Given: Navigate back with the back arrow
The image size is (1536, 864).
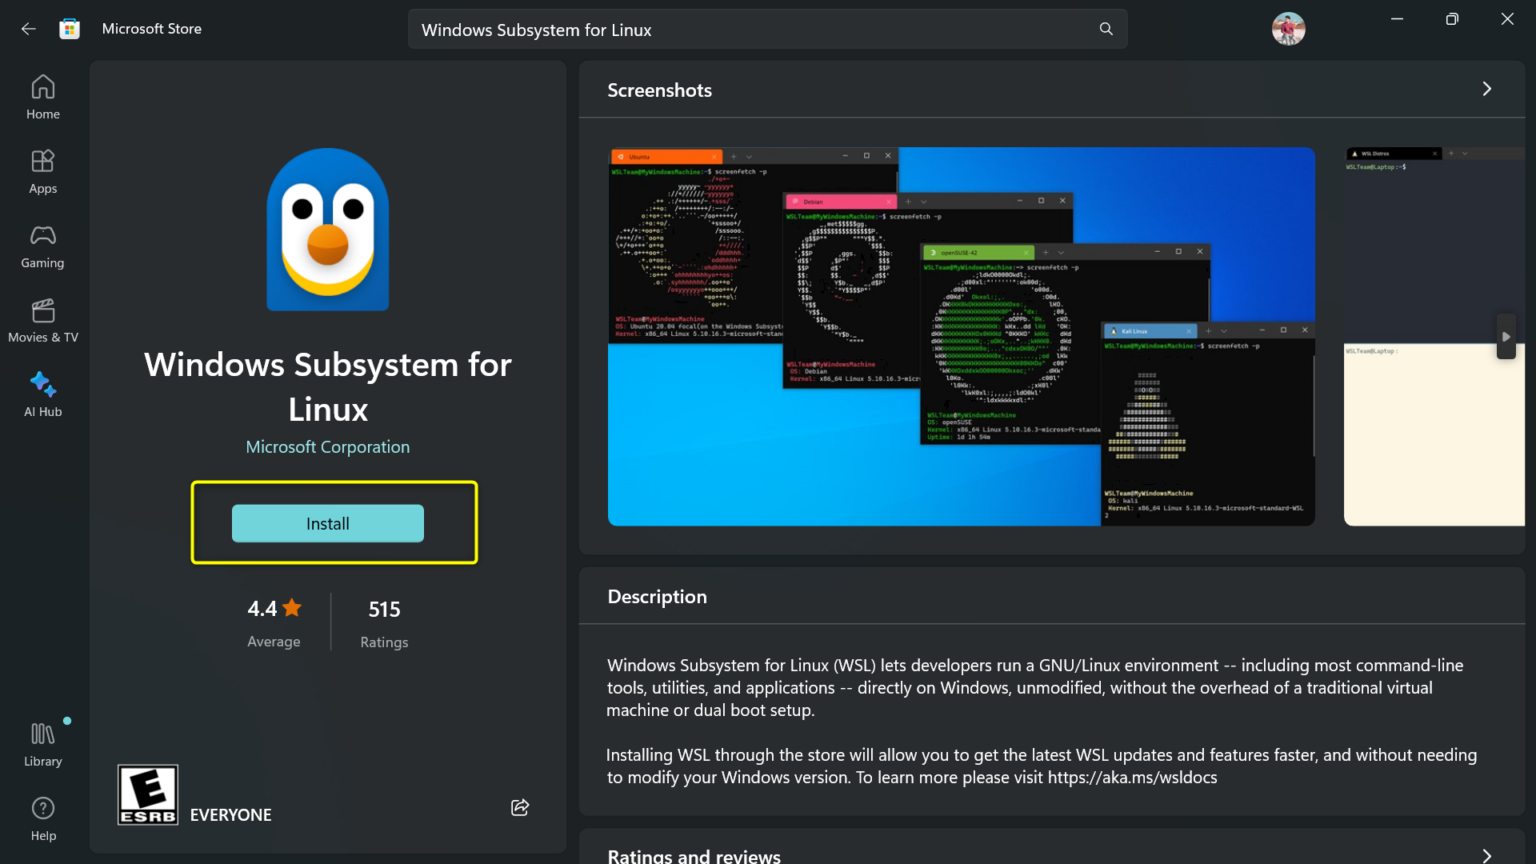Looking at the screenshot, I should point(28,28).
